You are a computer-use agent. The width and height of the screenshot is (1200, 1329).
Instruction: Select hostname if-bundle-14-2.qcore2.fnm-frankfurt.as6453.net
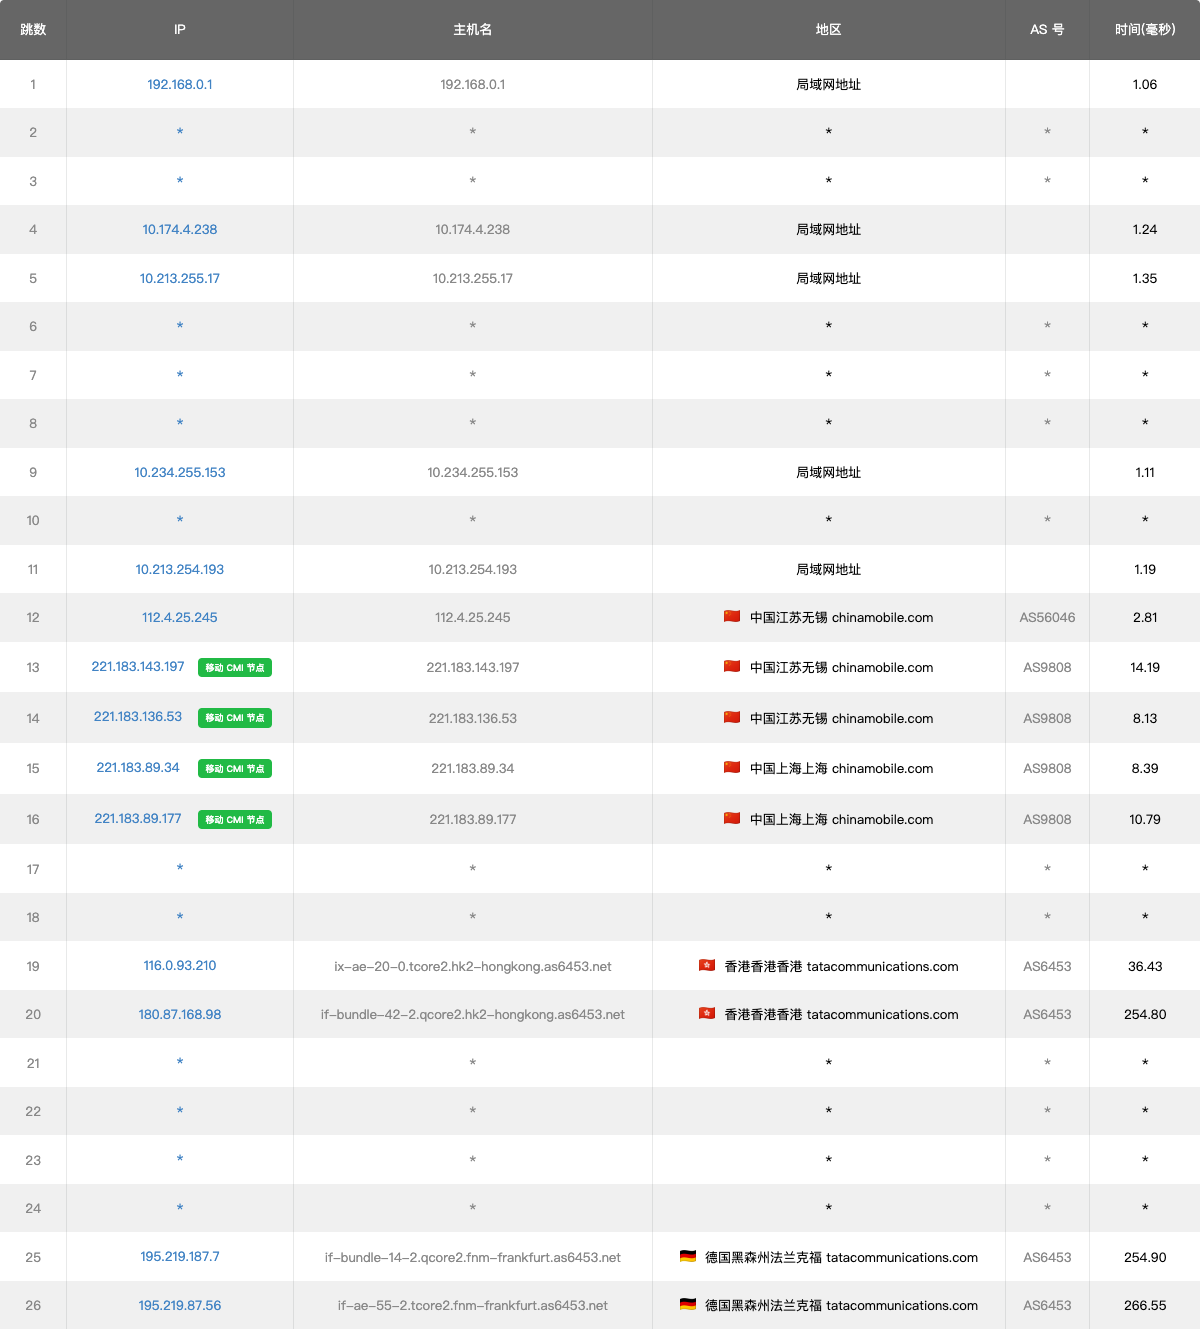pos(473,1257)
